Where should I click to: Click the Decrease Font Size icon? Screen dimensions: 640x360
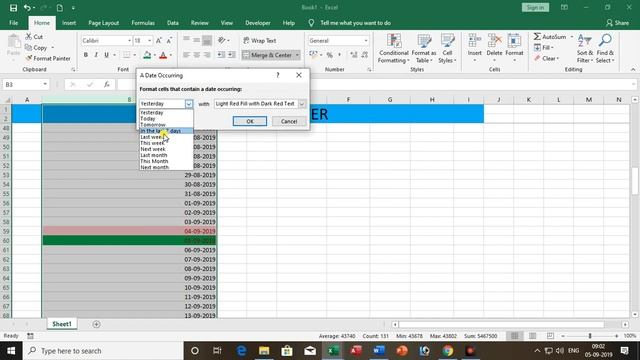(x=169, y=40)
